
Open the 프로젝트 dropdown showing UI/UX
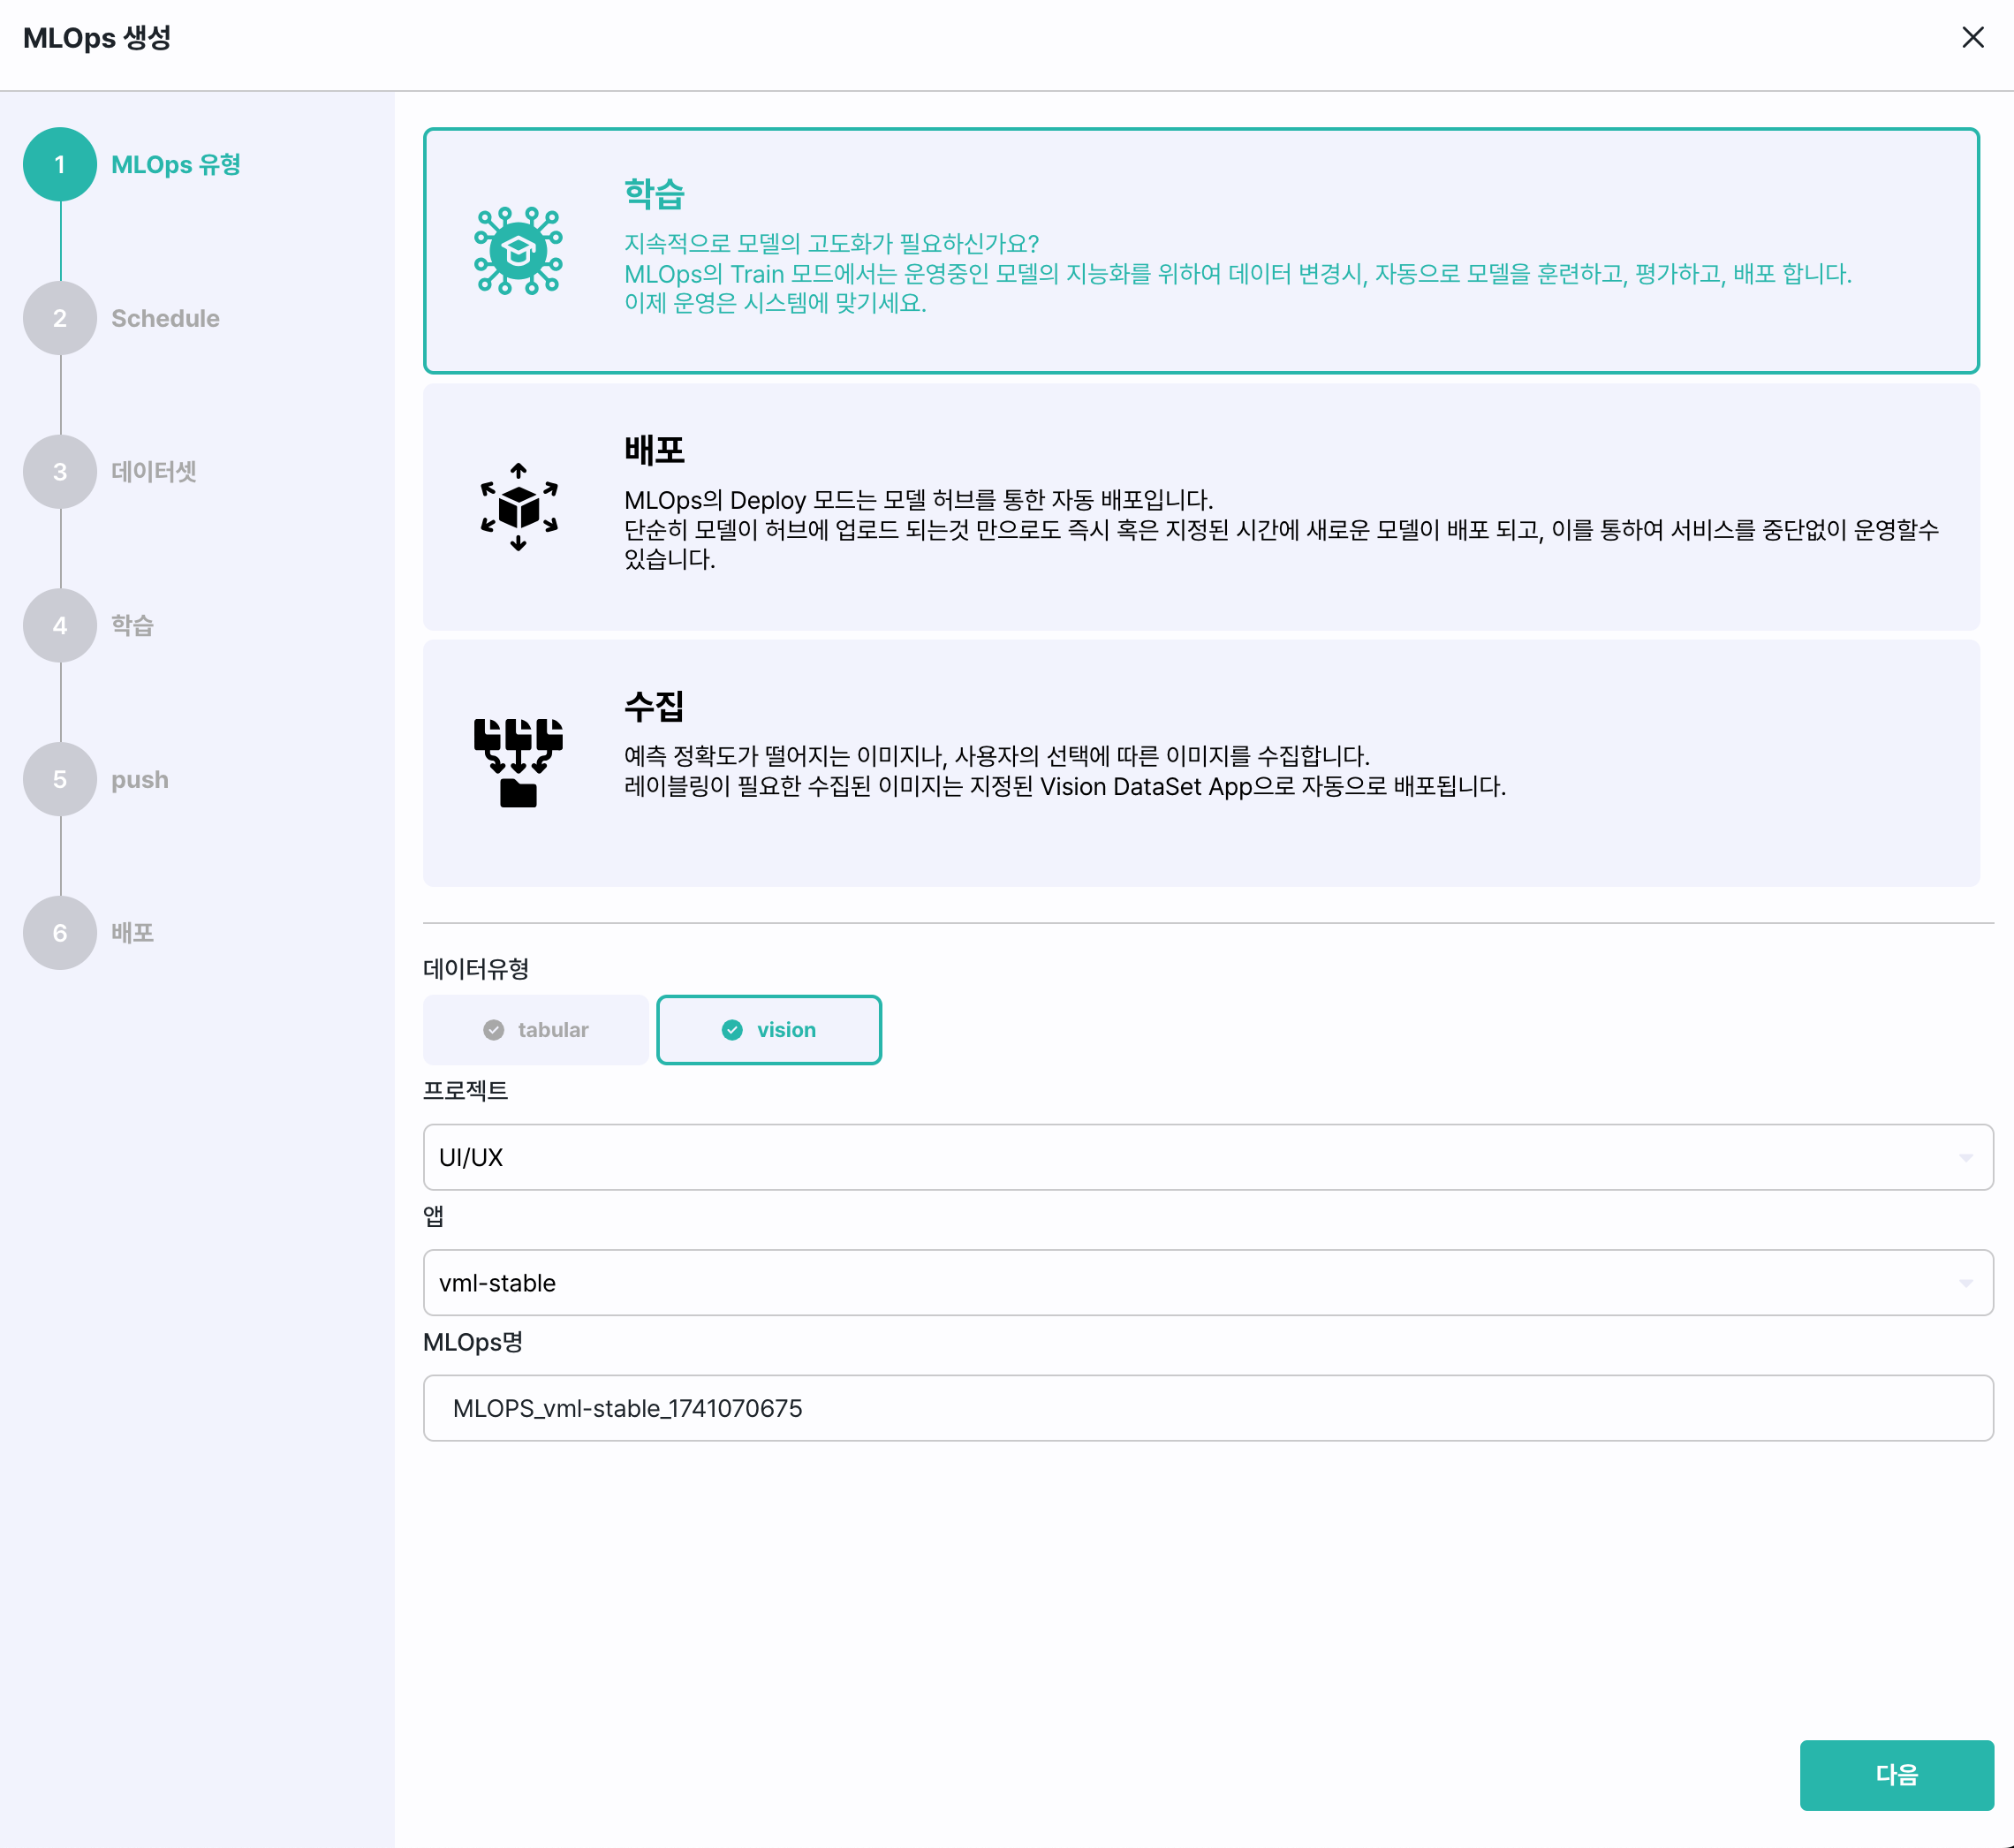pos(1208,1157)
